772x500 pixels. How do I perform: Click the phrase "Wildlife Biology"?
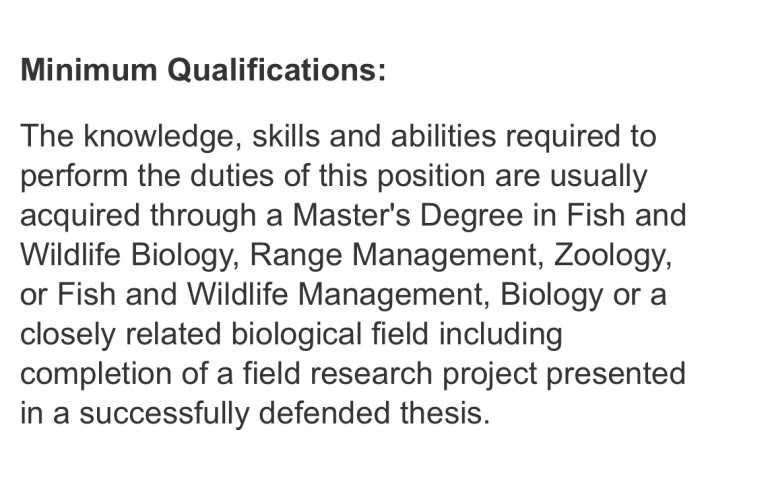click(129, 255)
